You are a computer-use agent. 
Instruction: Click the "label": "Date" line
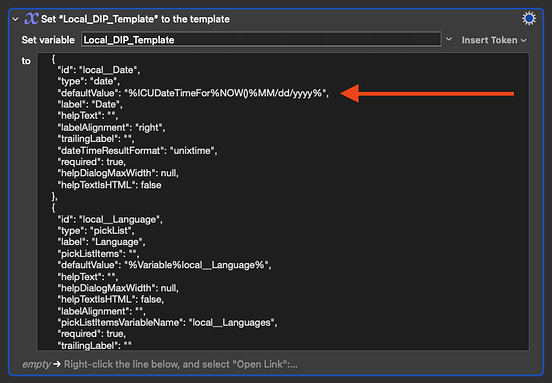[x=90, y=105]
